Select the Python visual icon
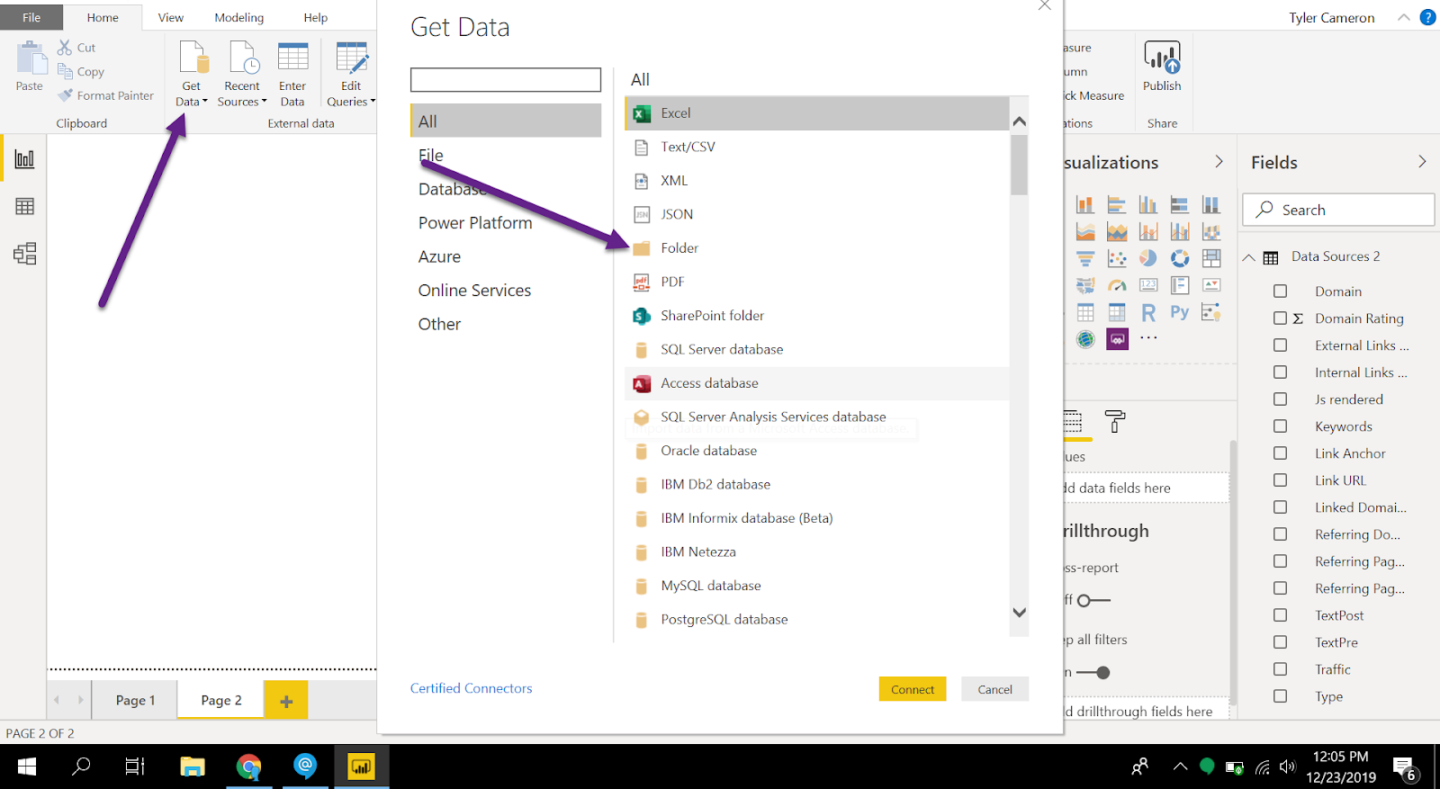This screenshot has width=1440, height=789. point(1180,313)
